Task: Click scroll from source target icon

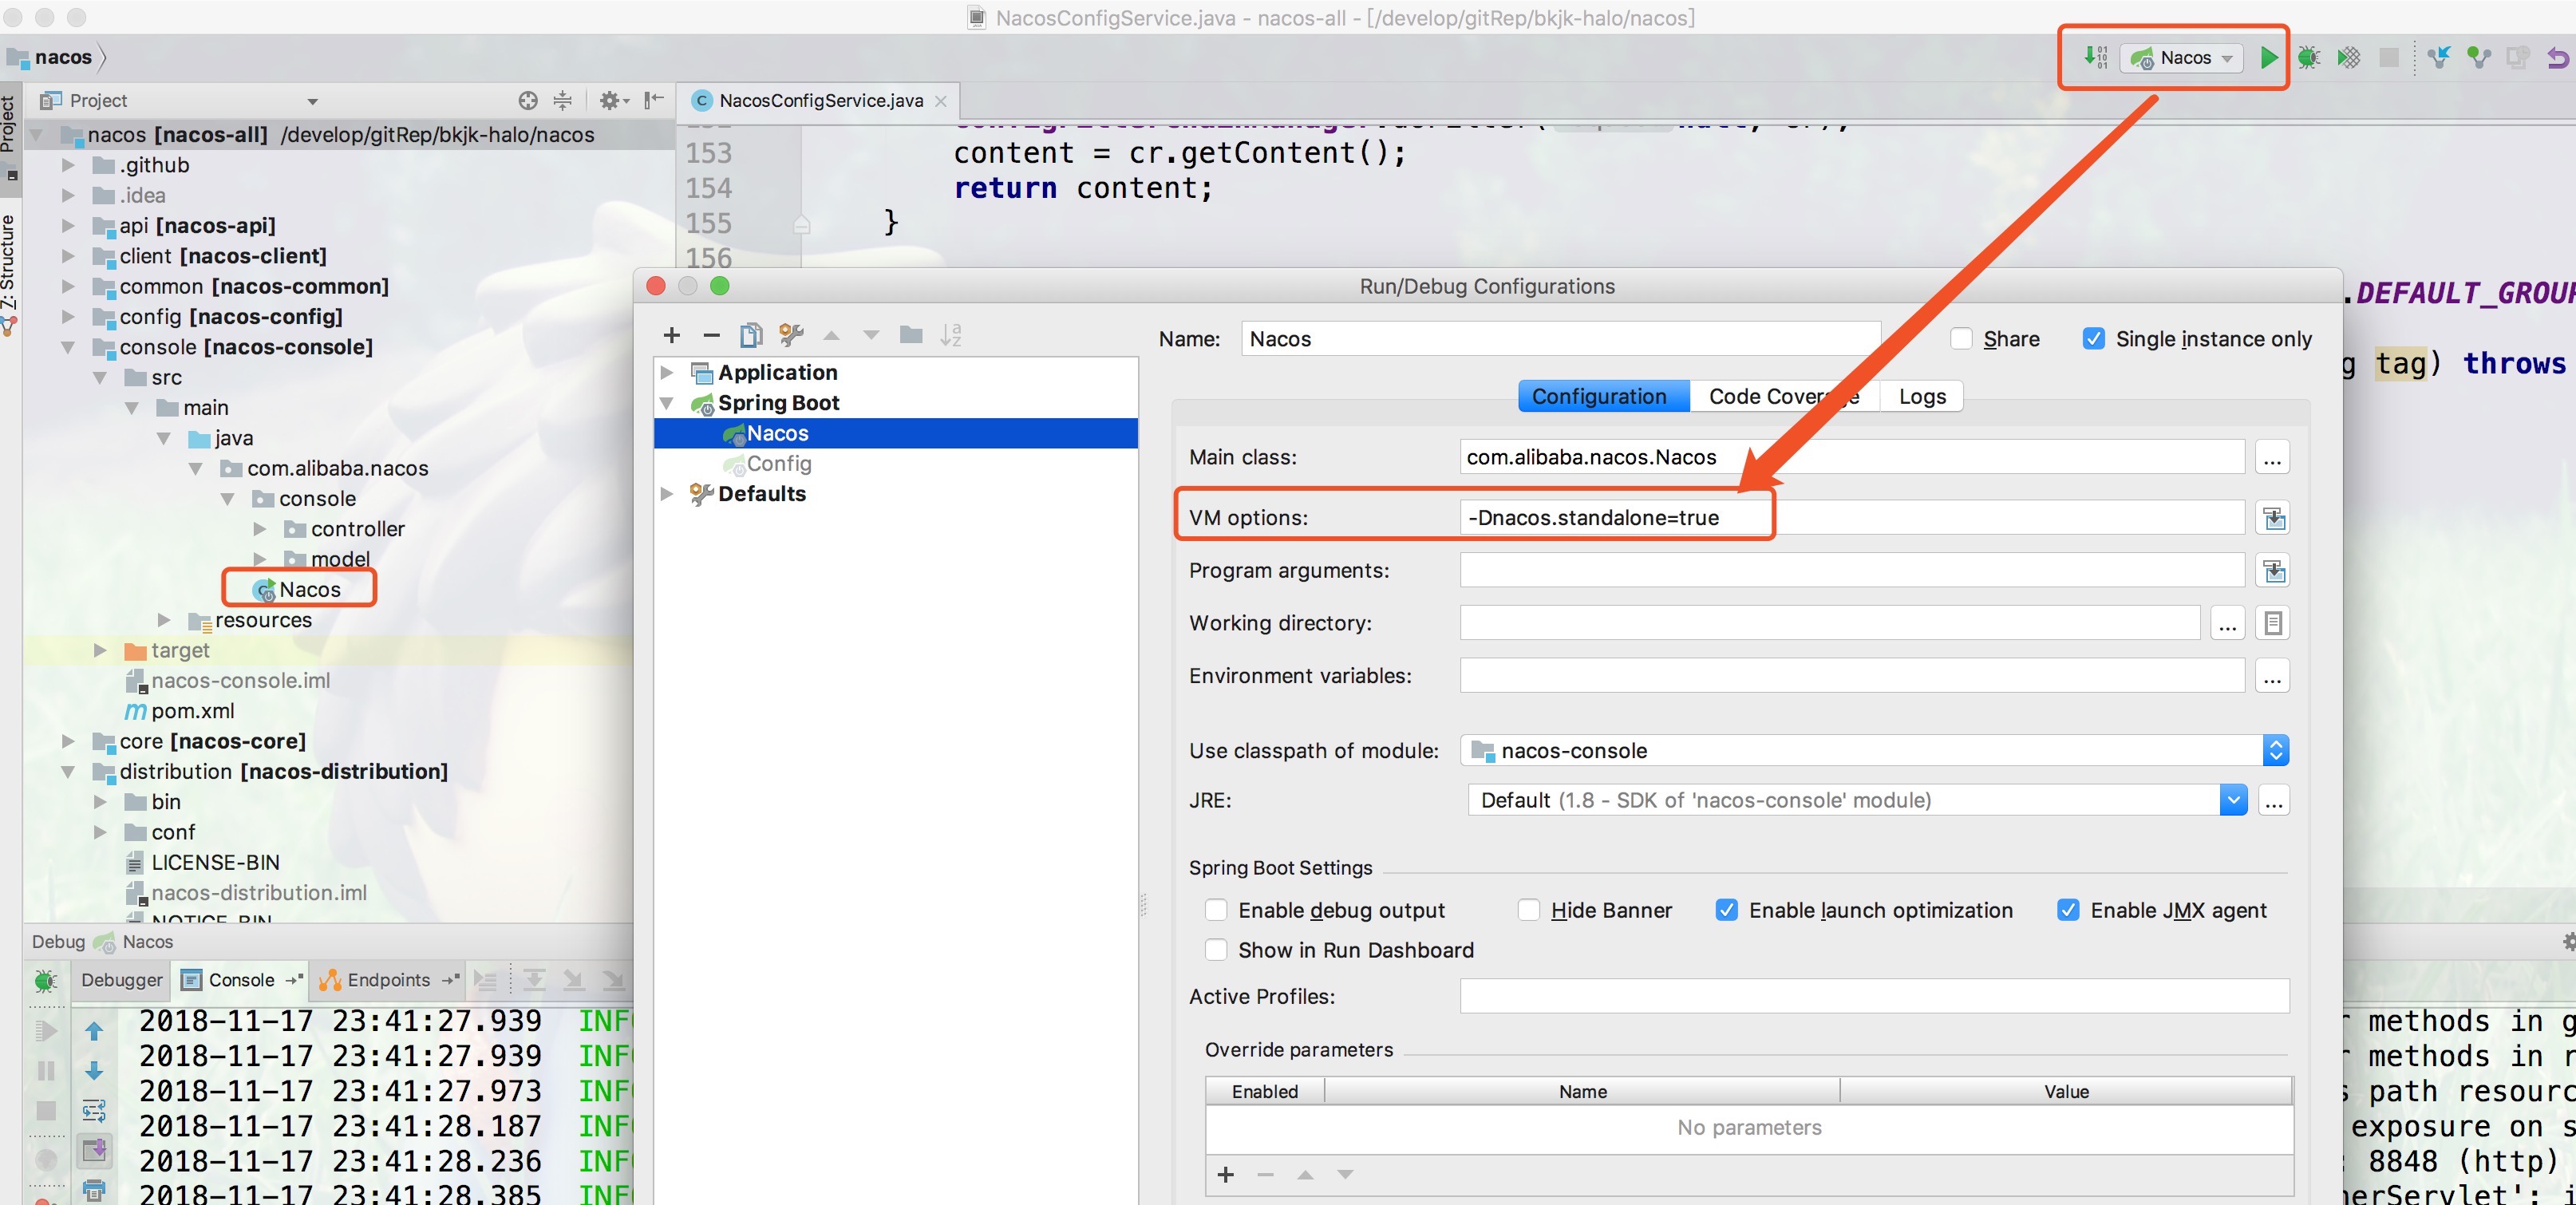Action: (x=528, y=100)
